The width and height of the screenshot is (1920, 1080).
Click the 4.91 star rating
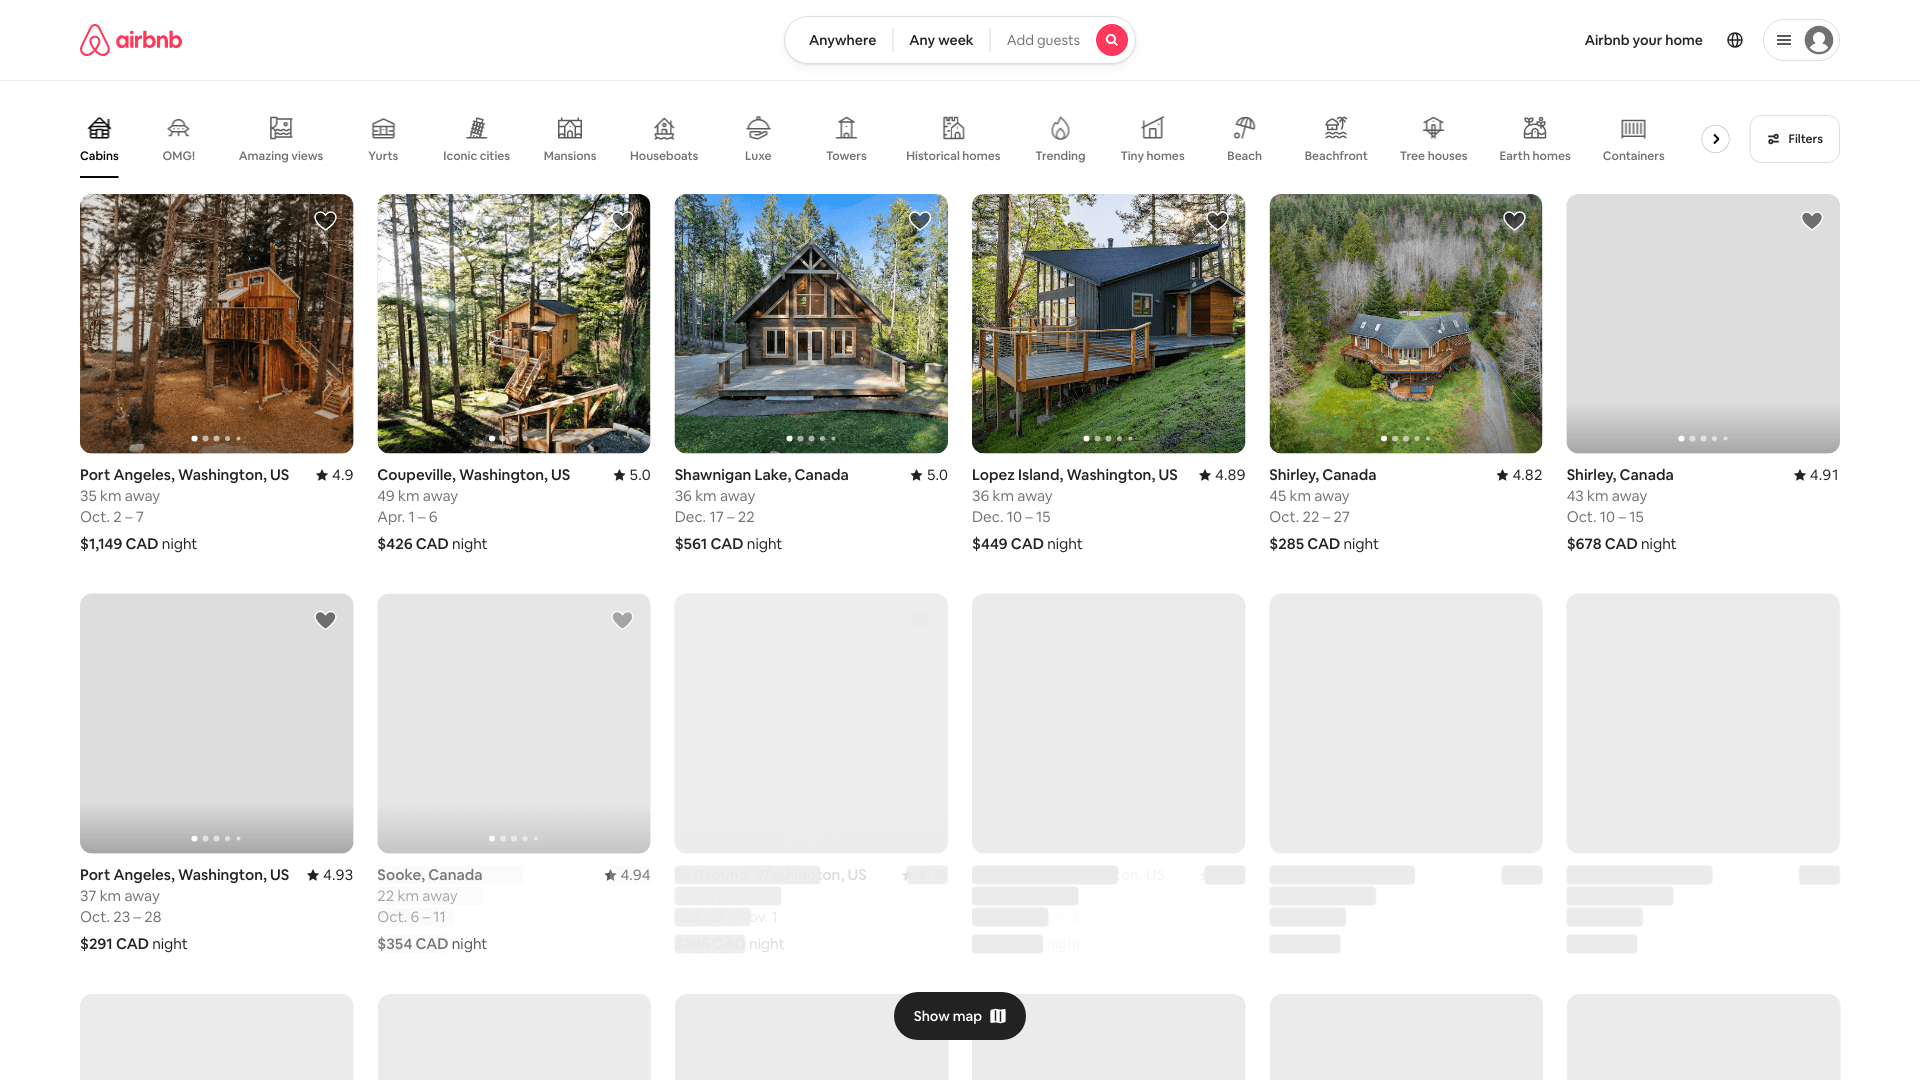click(1816, 475)
